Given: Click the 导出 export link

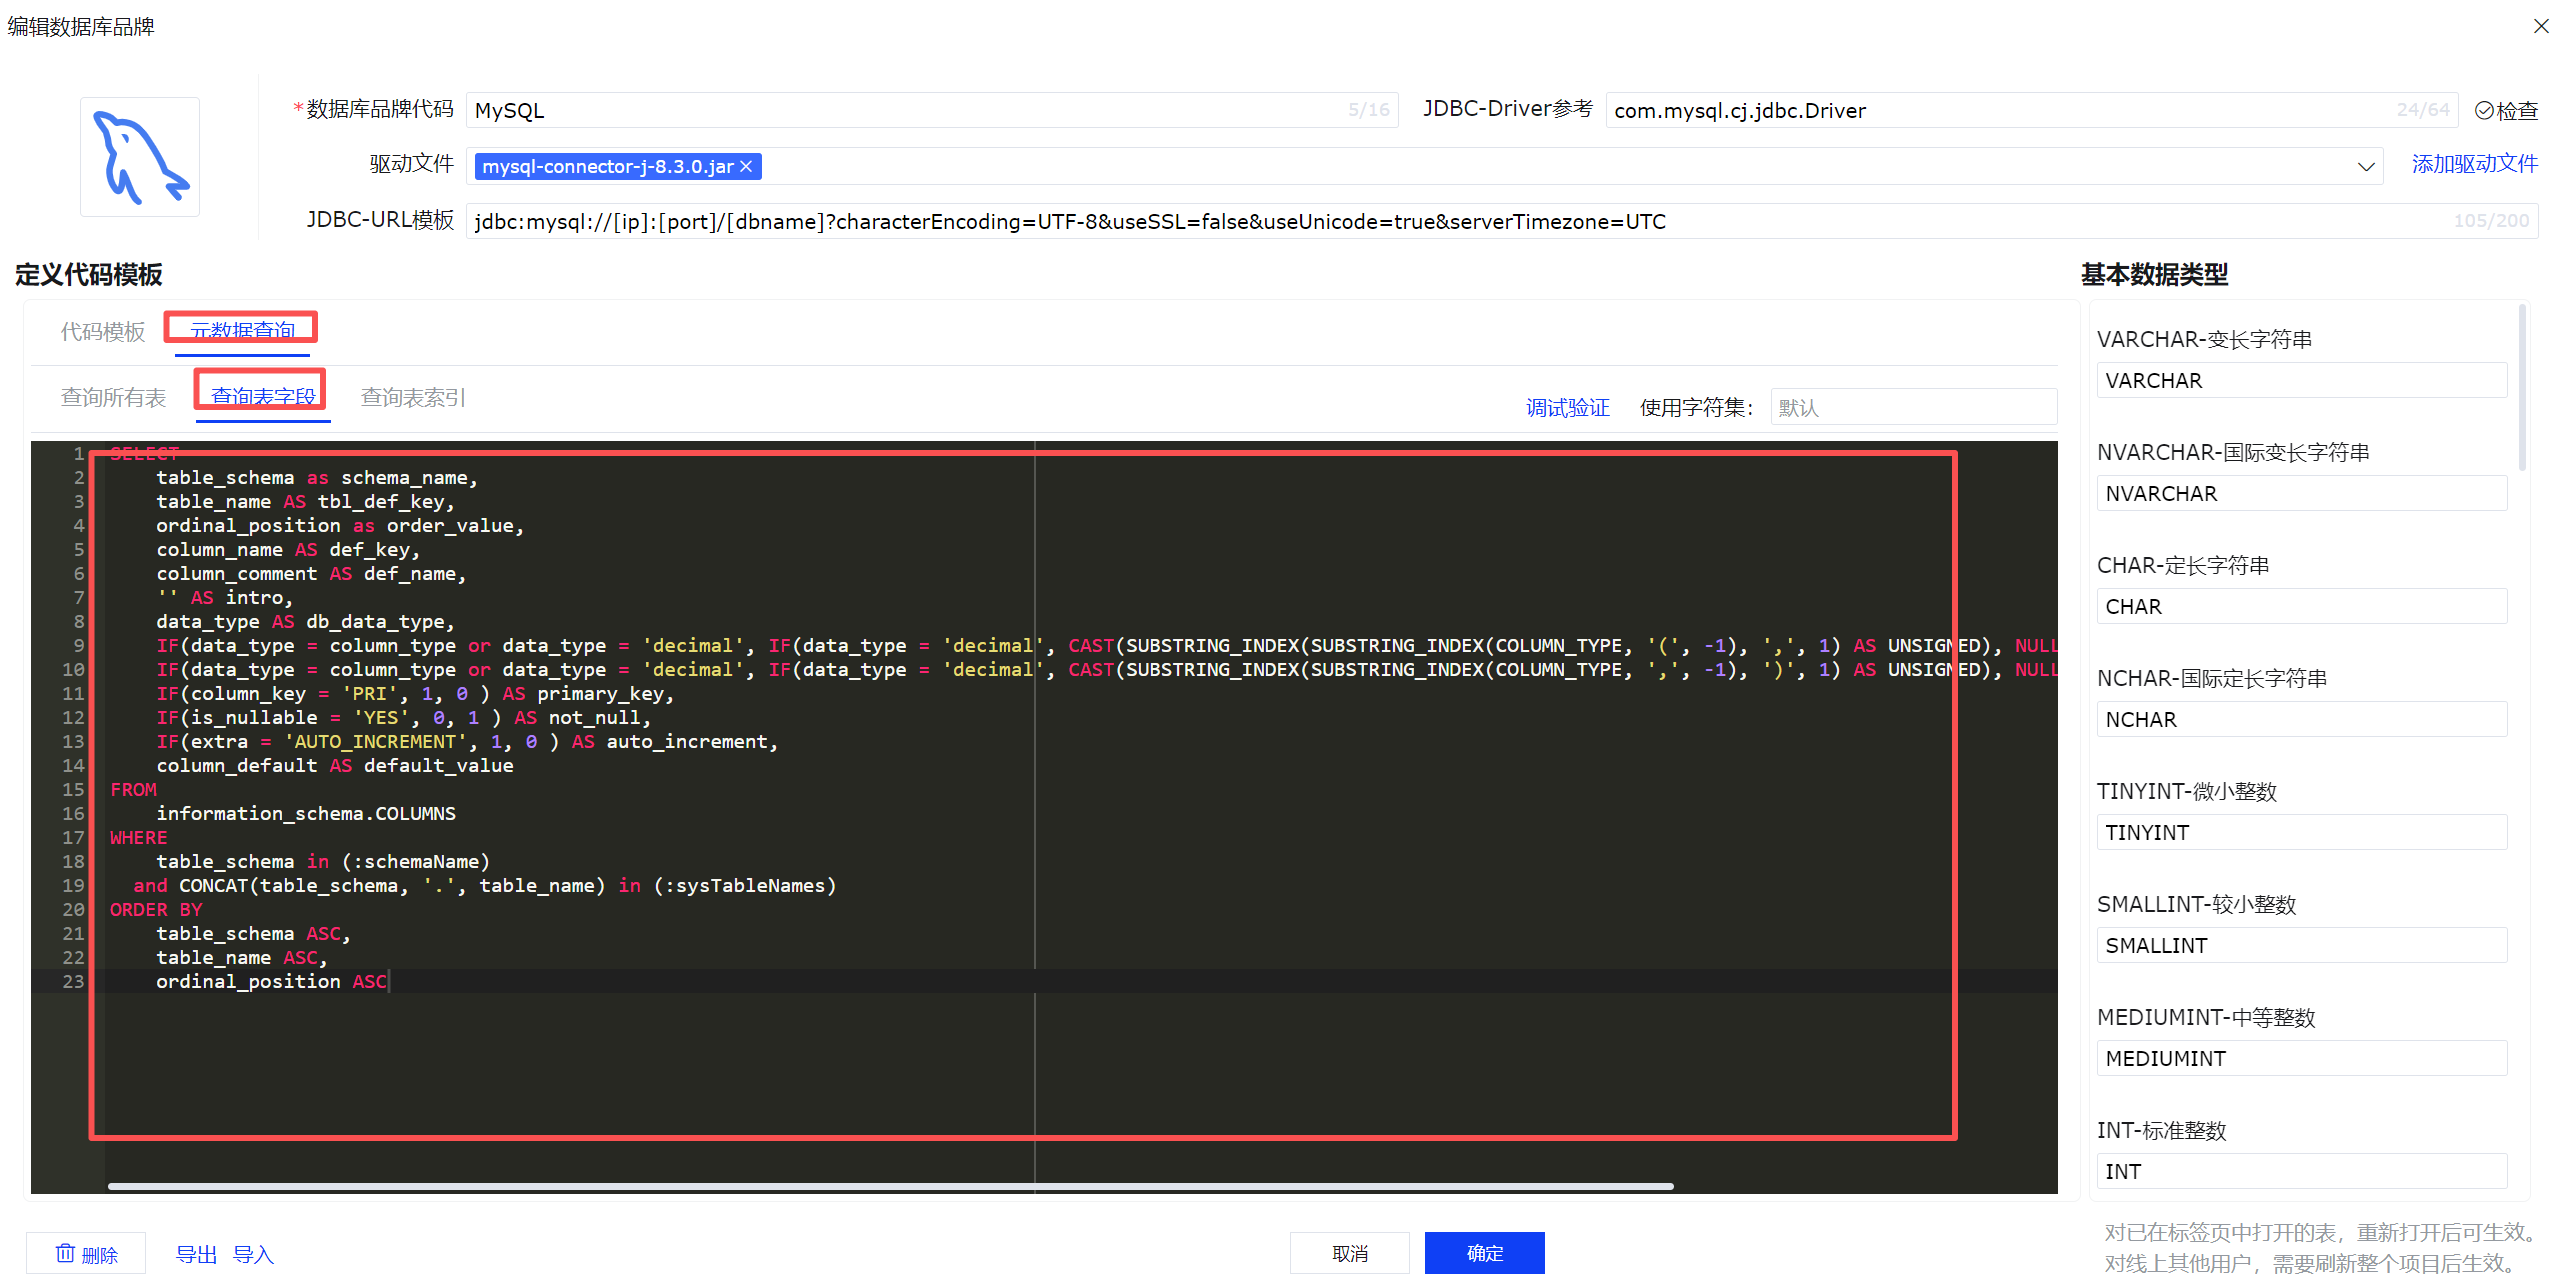Looking at the screenshot, I should click(x=196, y=1254).
